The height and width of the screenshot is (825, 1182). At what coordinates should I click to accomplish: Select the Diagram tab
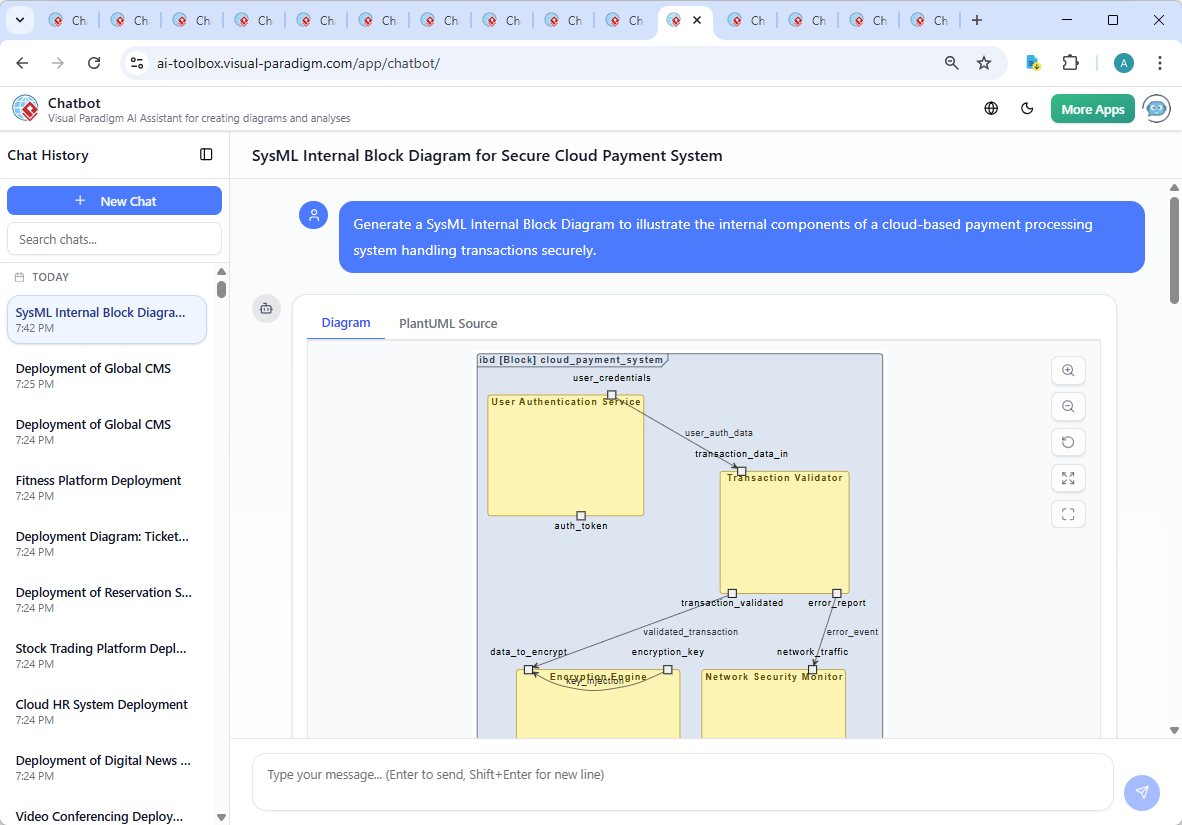pos(346,323)
